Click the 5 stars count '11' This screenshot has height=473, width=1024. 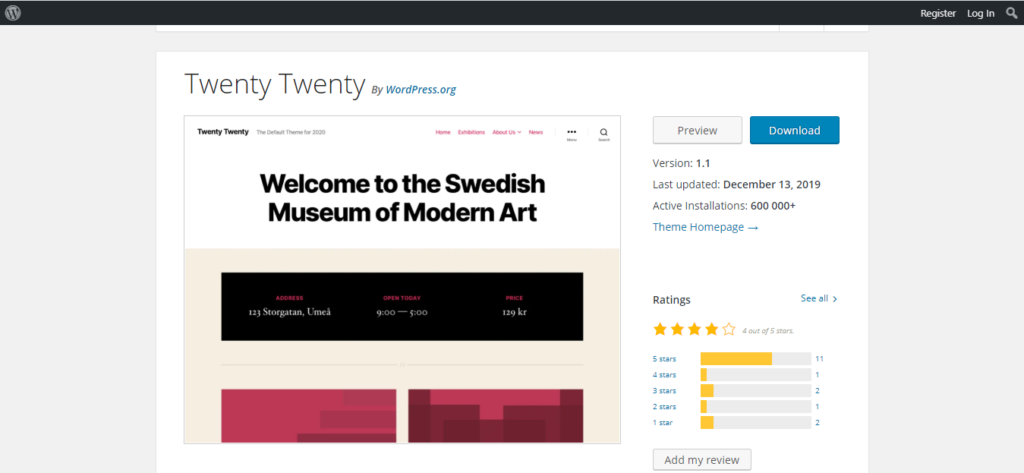[x=819, y=359]
